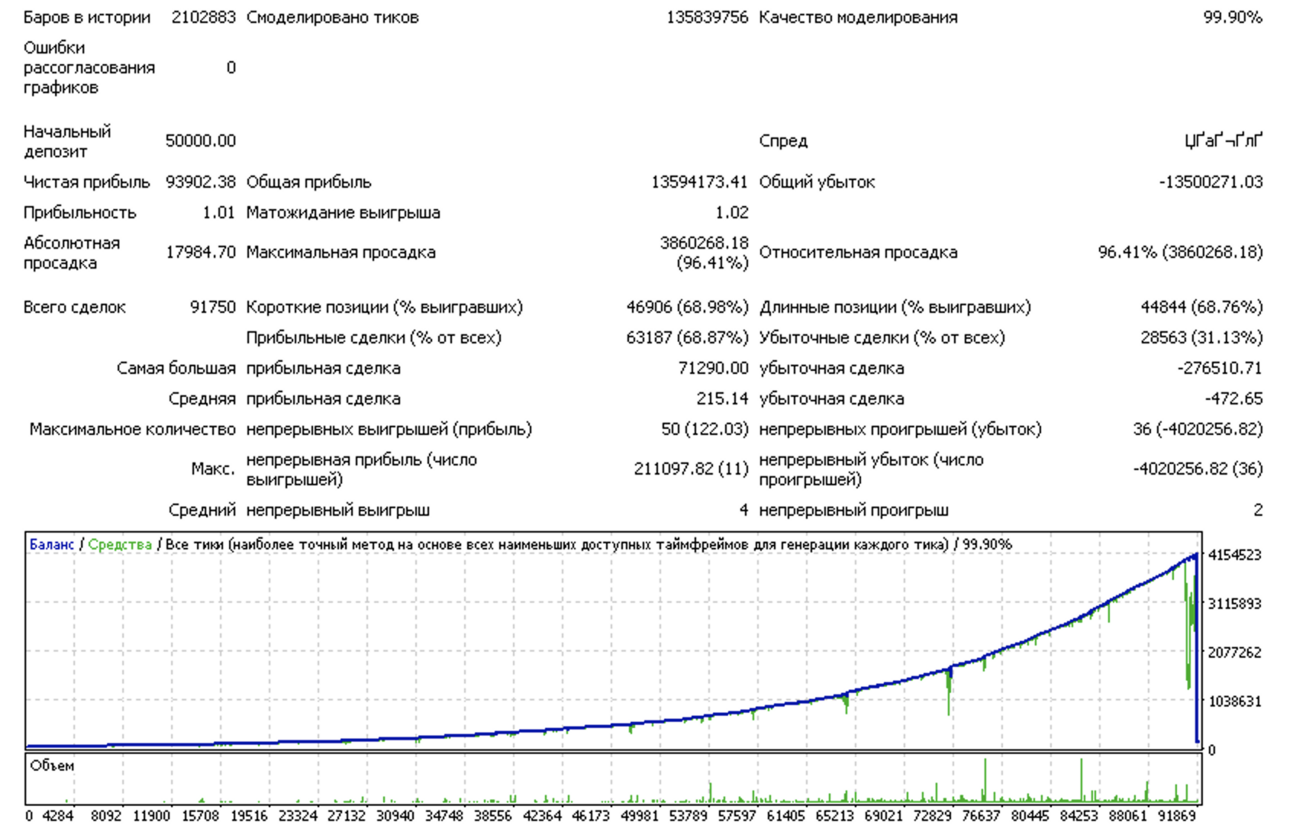Click the "Чистая прибыль" label
Image resolution: width=1290 pixels, height=835 pixels.
(87, 182)
